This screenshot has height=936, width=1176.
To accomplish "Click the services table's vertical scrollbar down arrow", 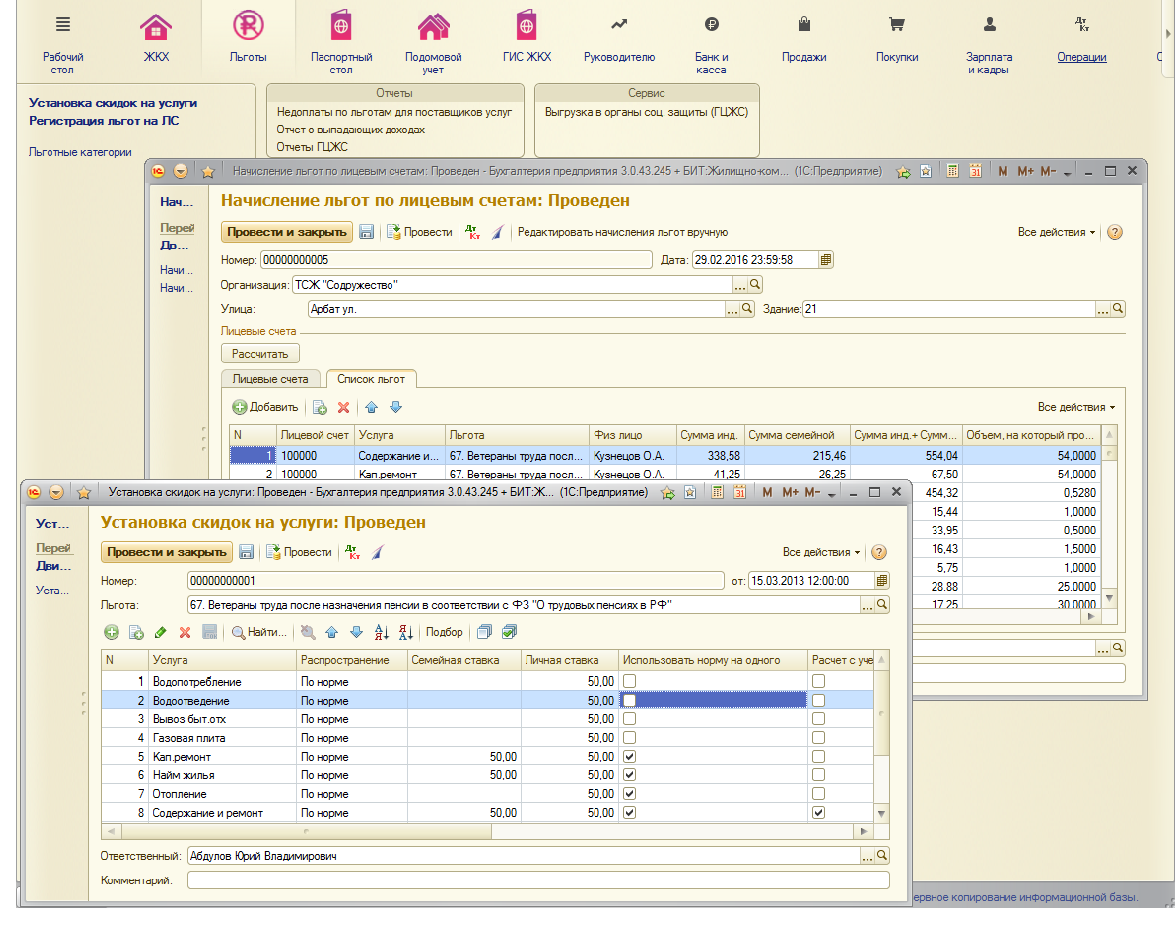I will pyautogui.click(x=881, y=814).
